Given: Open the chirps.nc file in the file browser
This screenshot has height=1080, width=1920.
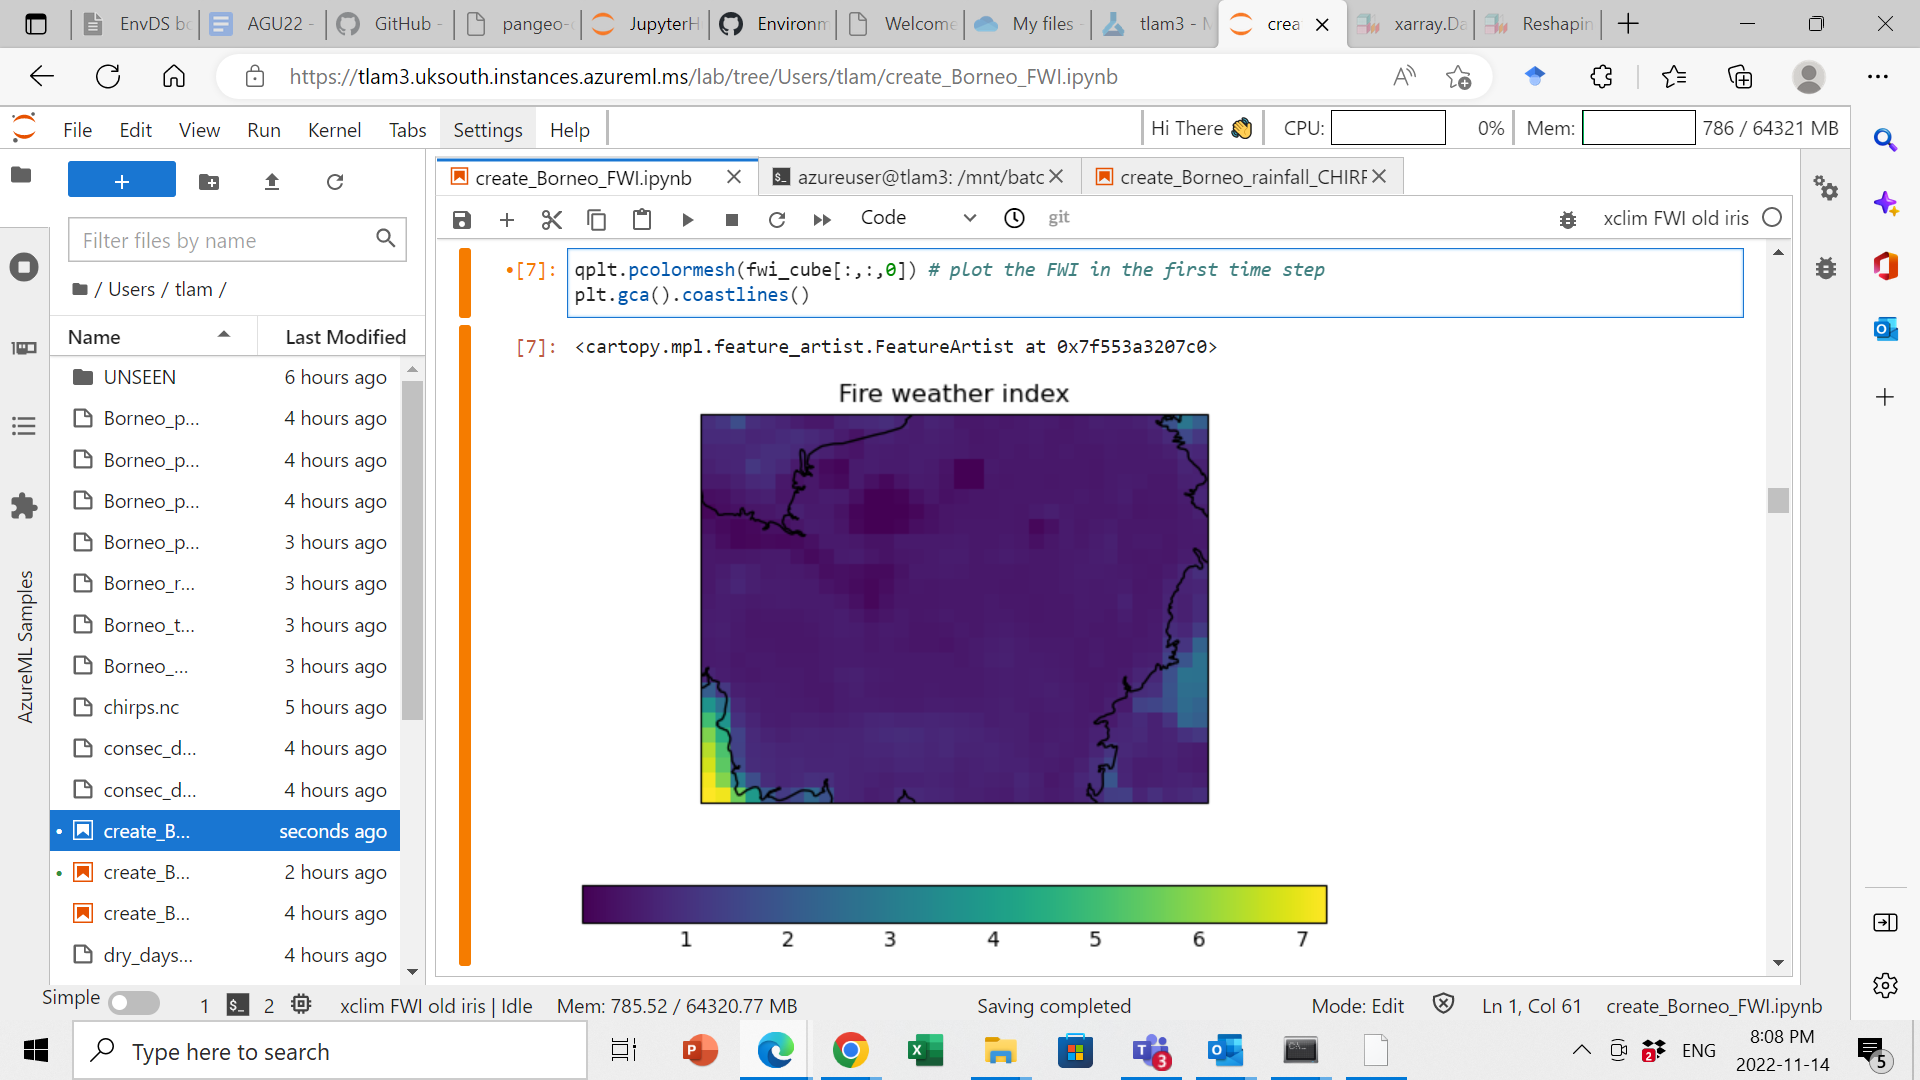Looking at the screenshot, I should tap(141, 707).
